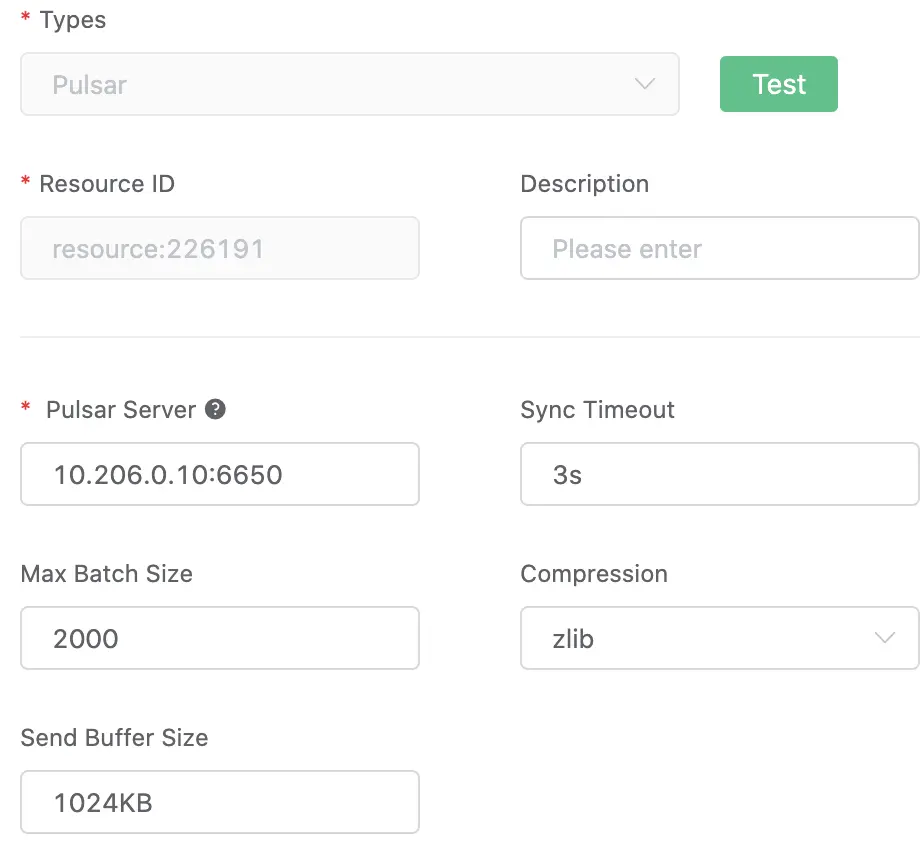
Task: Click the Resource ID field
Action: point(220,249)
